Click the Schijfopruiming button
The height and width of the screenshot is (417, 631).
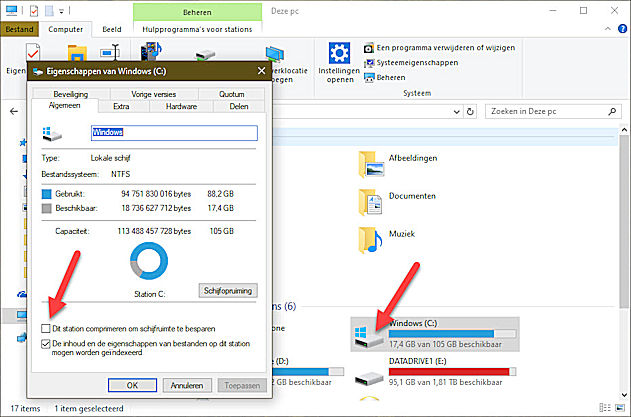point(229,291)
